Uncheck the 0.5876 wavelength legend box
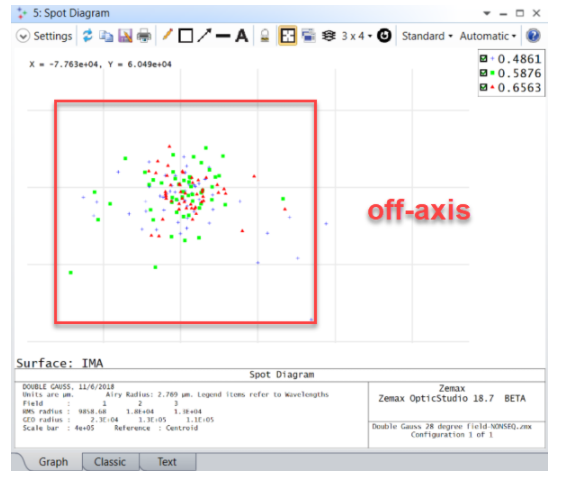Screen dimensions: 574x477 (484, 73)
